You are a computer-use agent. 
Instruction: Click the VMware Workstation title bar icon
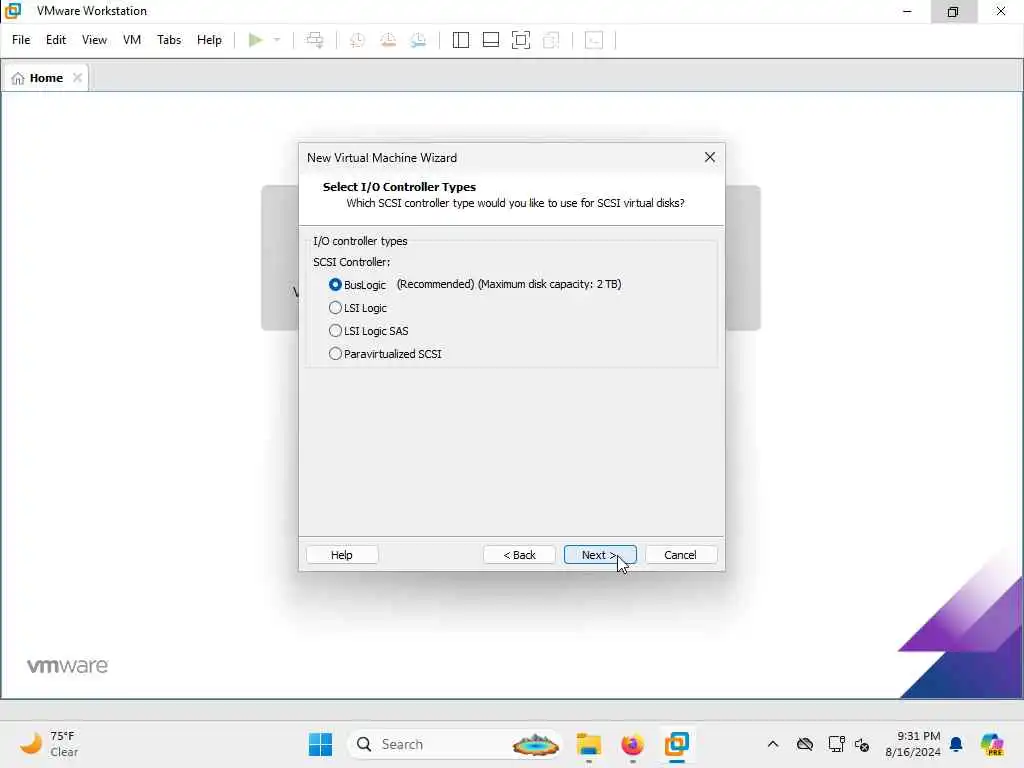pyautogui.click(x=13, y=10)
